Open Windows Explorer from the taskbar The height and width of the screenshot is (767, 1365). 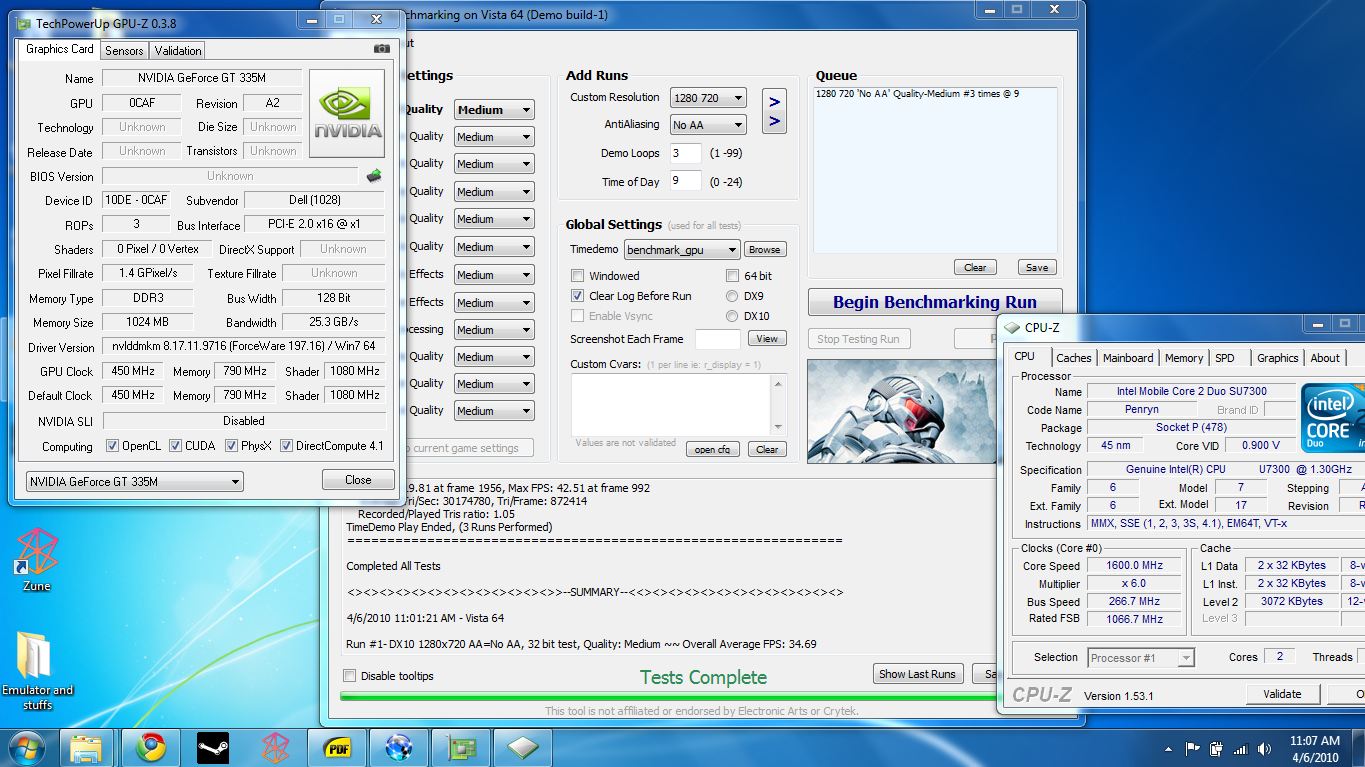[x=87, y=747]
